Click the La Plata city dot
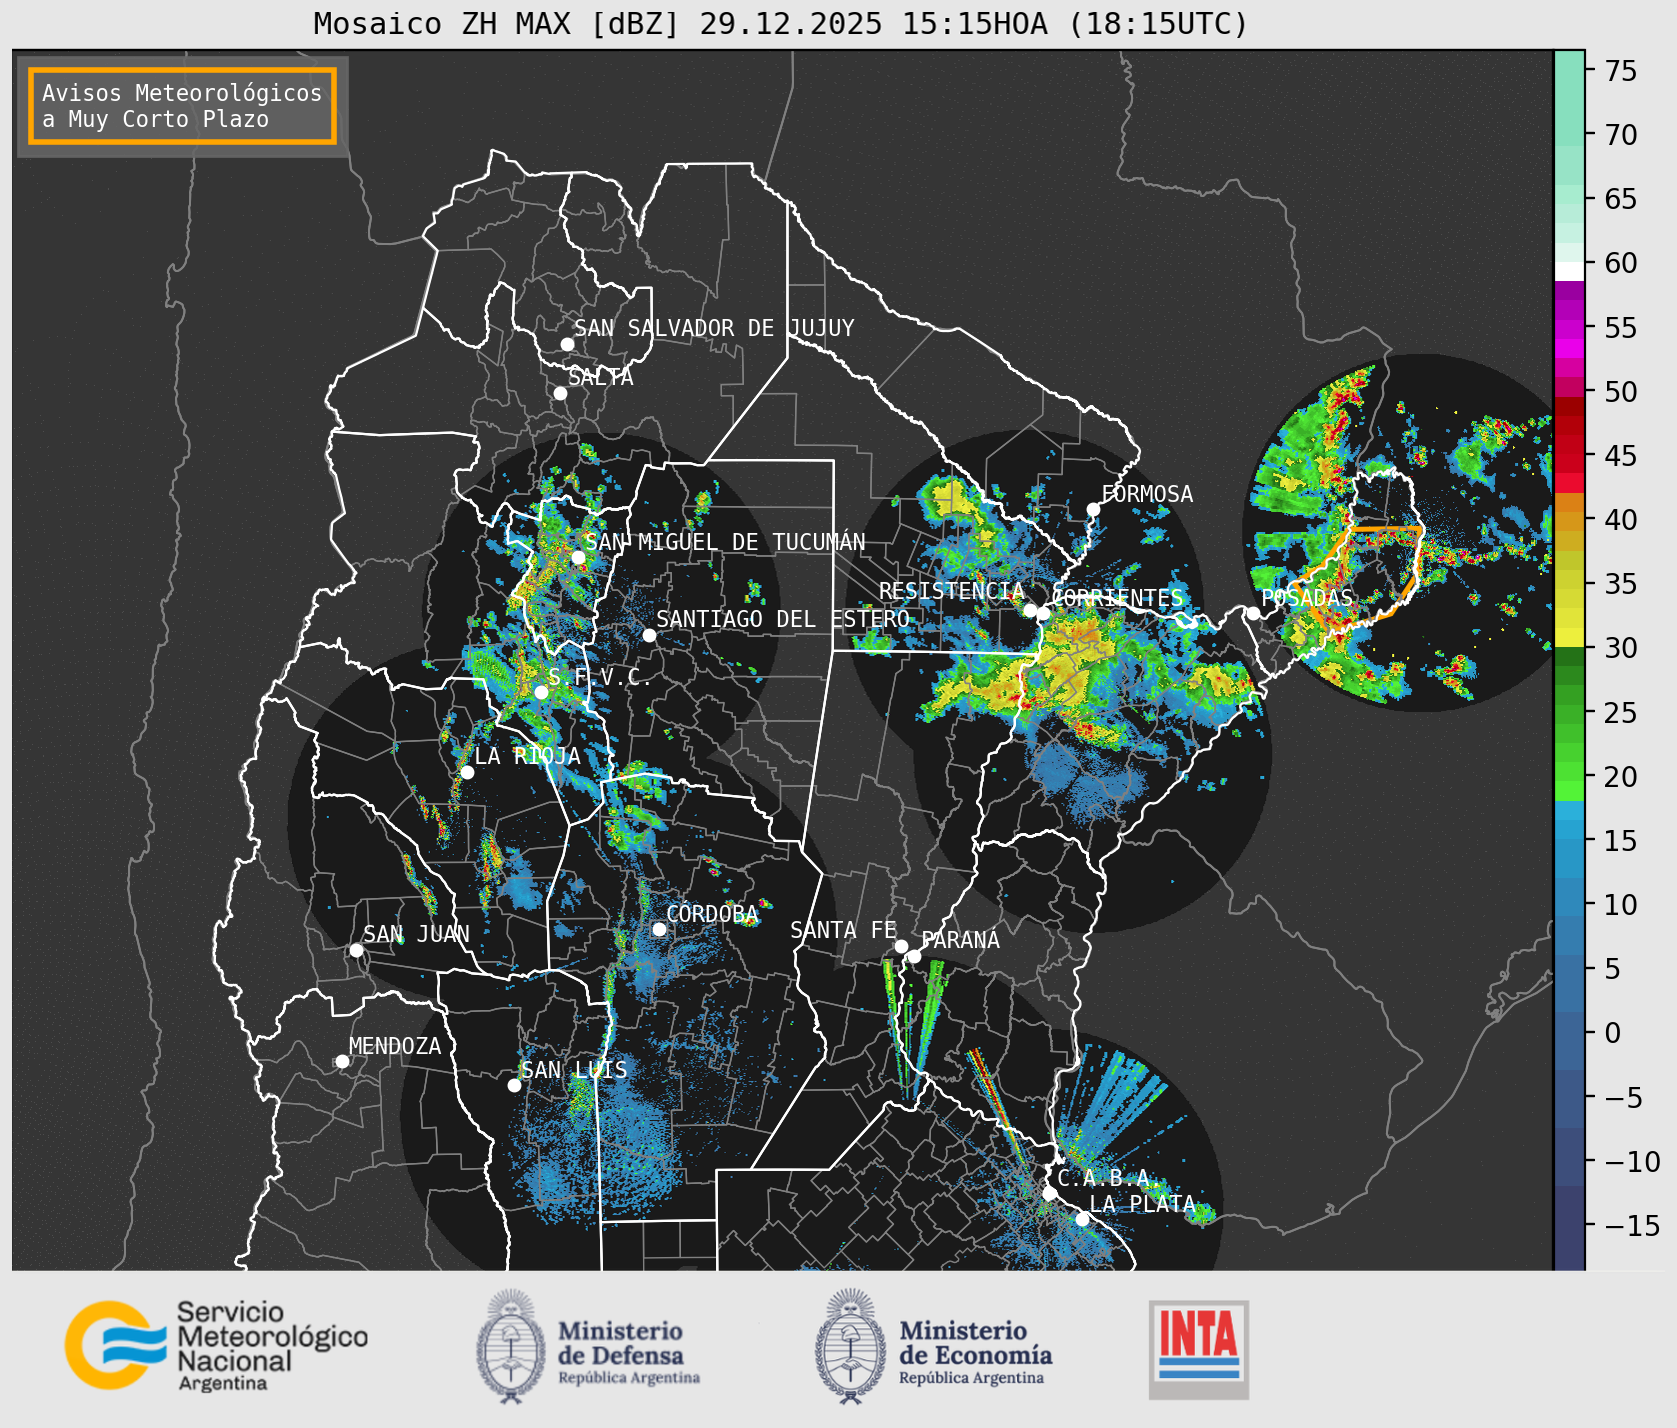This screenshot has height=1428, width=1677. coord(1082,1219)
